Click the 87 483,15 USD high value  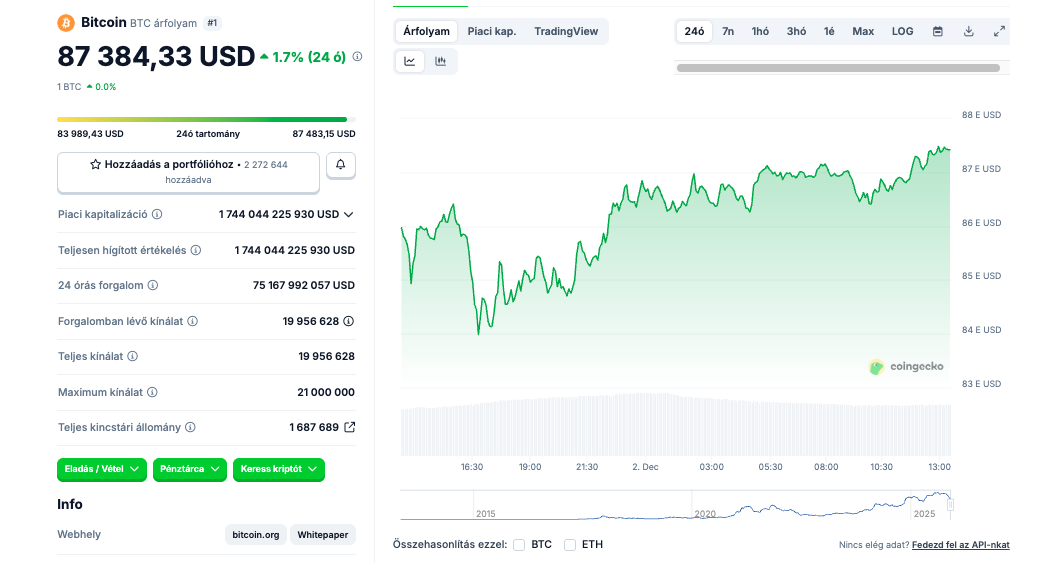click(x=324, y=134)
